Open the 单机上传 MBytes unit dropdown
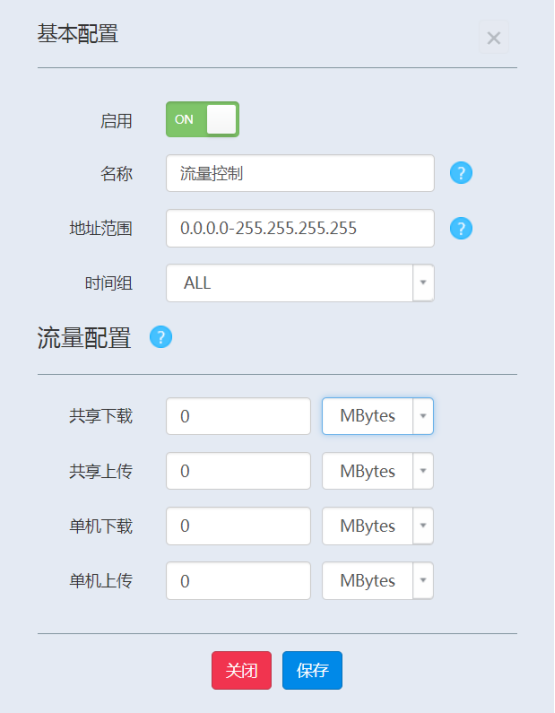This screenshot has width=555, height=713. click(378, 581)
